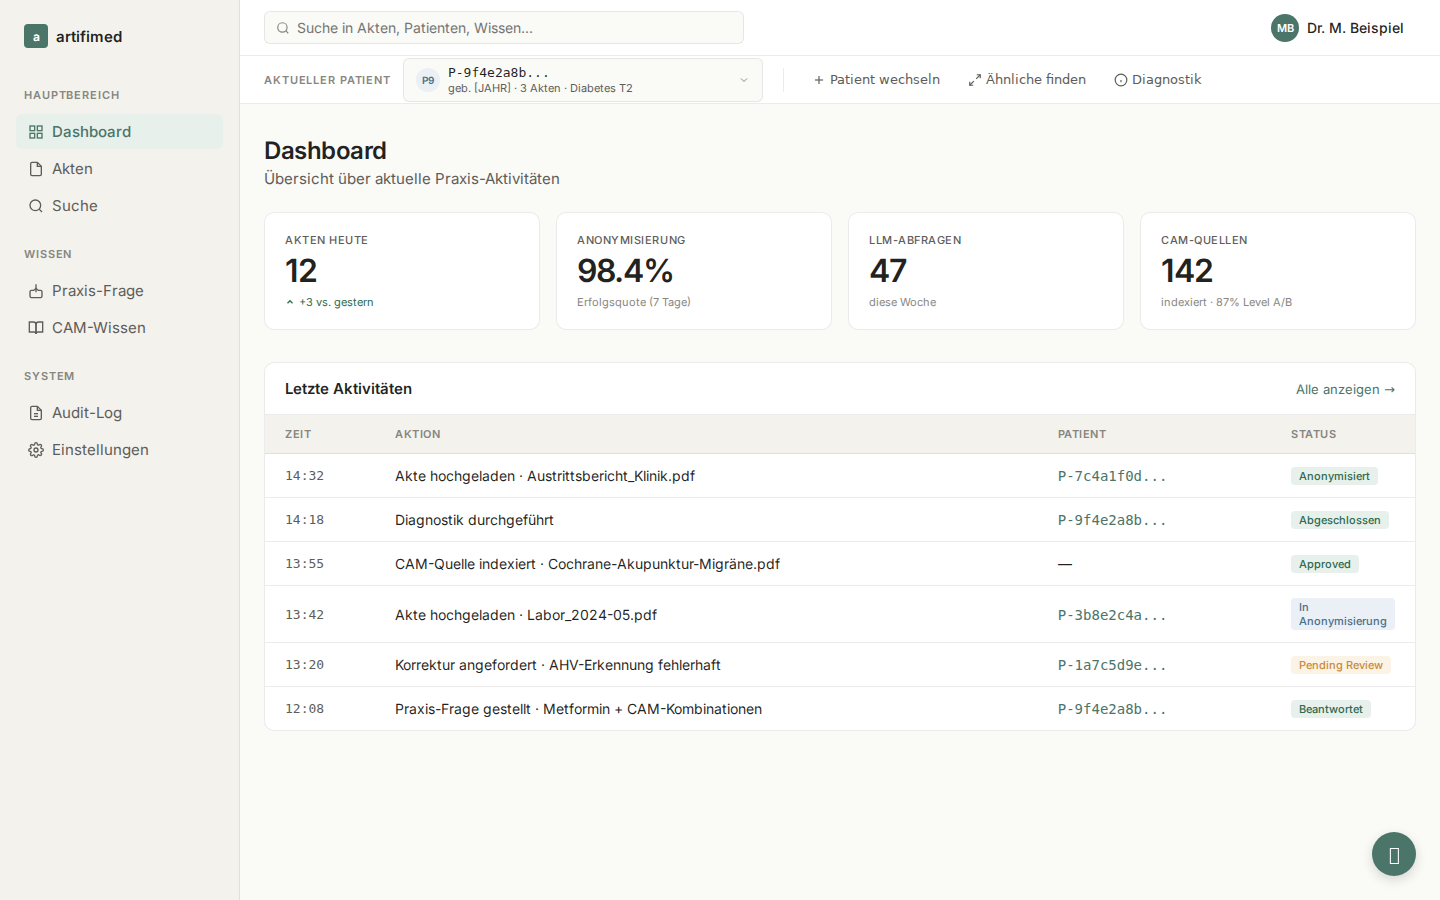Click the STATUS column header

(1313, 434)
